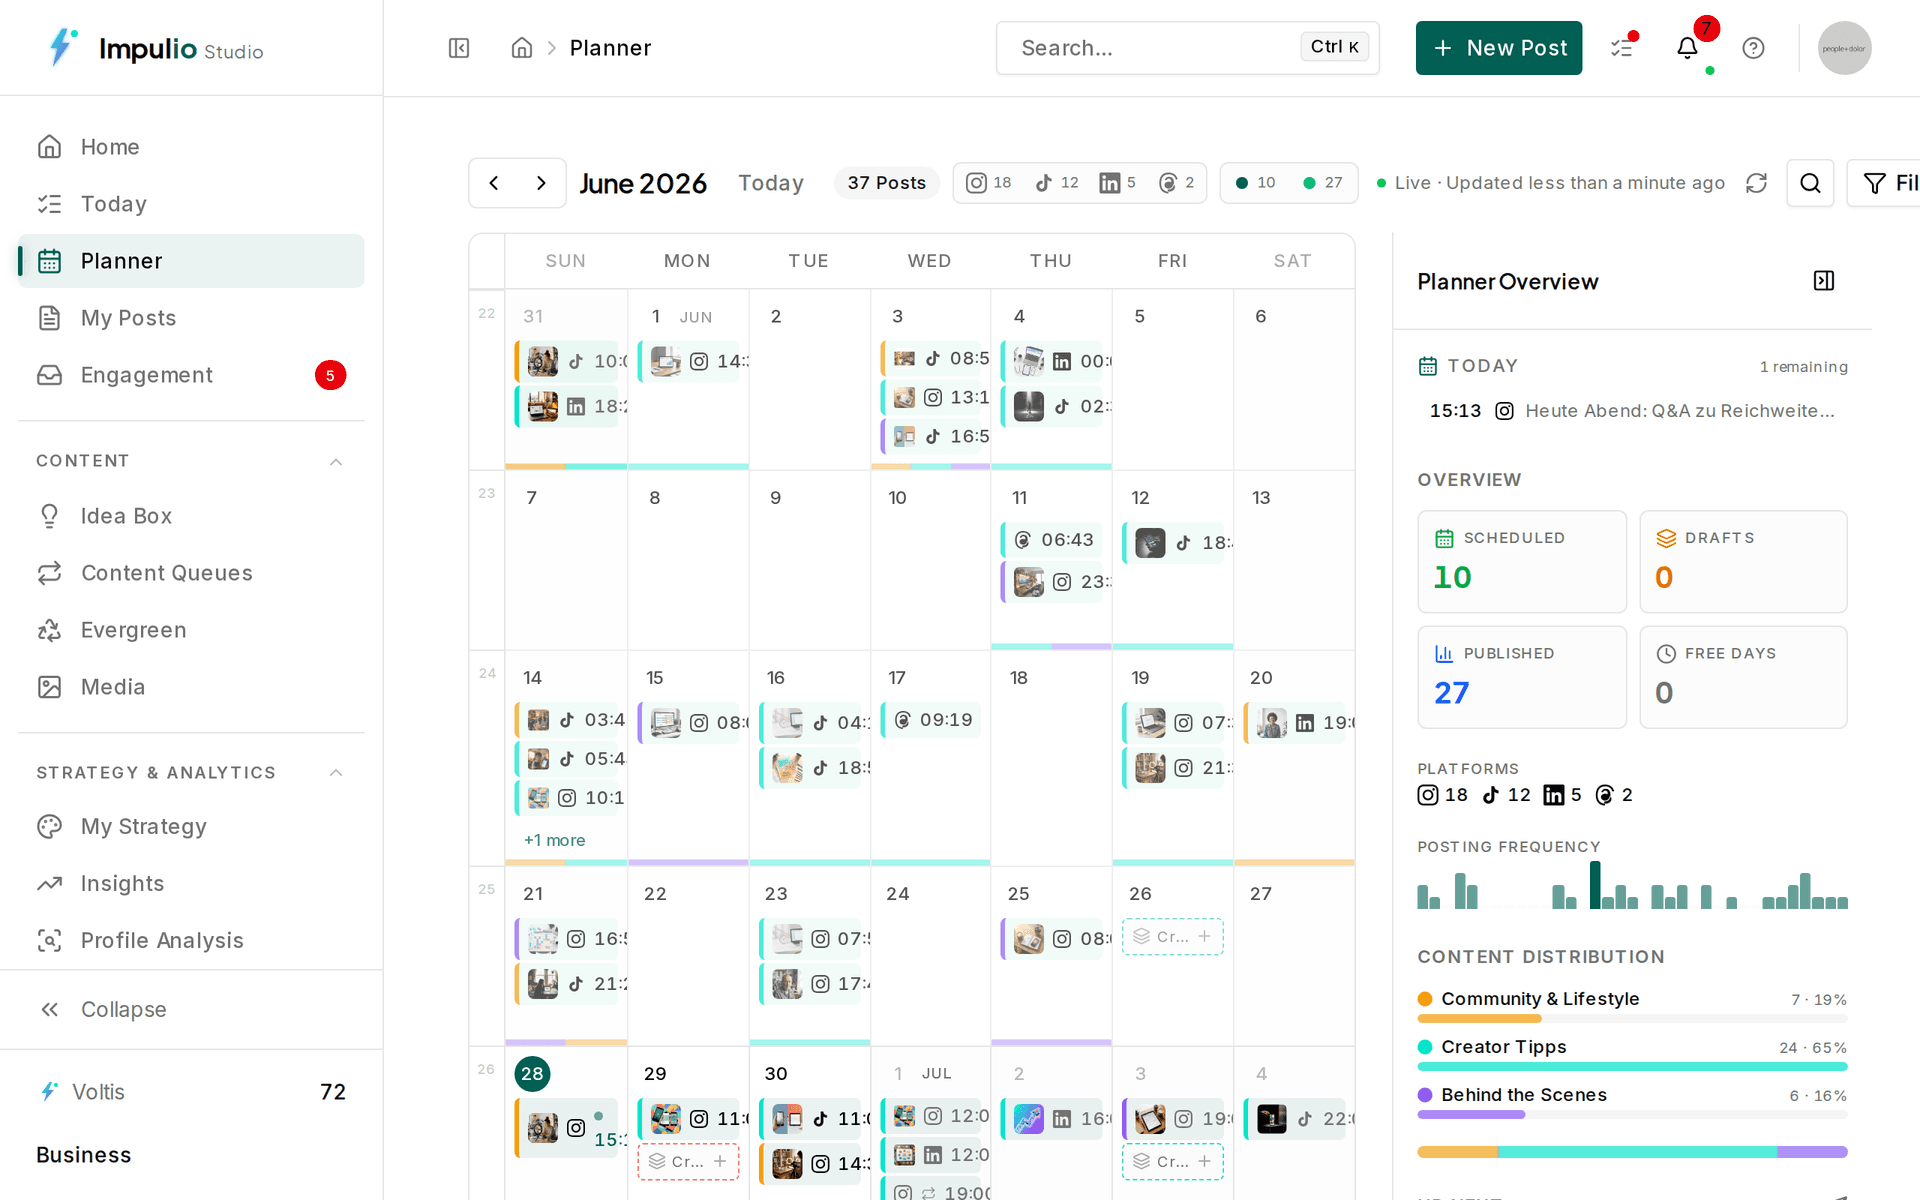This screenshot has height=1200, width=1920.
Task: Toggle sidebar panel icon in header
Action: coord(459,48)
